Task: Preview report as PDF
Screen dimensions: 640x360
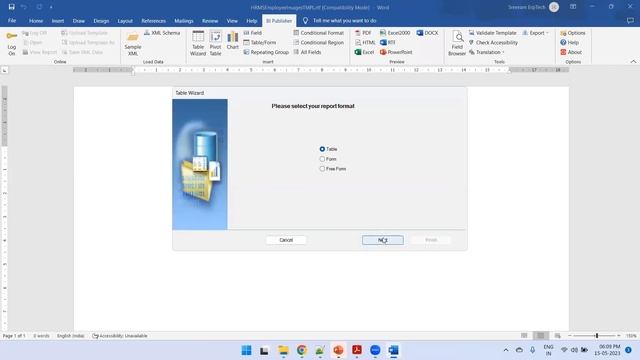Action: click(363, 33)
